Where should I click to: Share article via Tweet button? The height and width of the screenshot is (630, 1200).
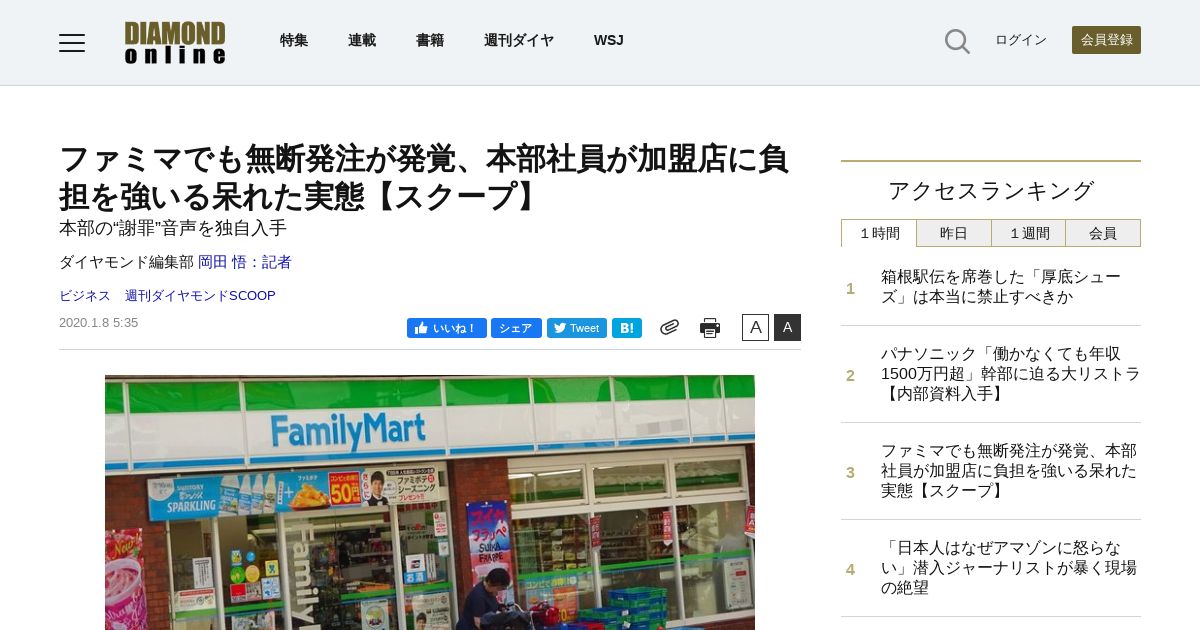click(x=577, y=328)
